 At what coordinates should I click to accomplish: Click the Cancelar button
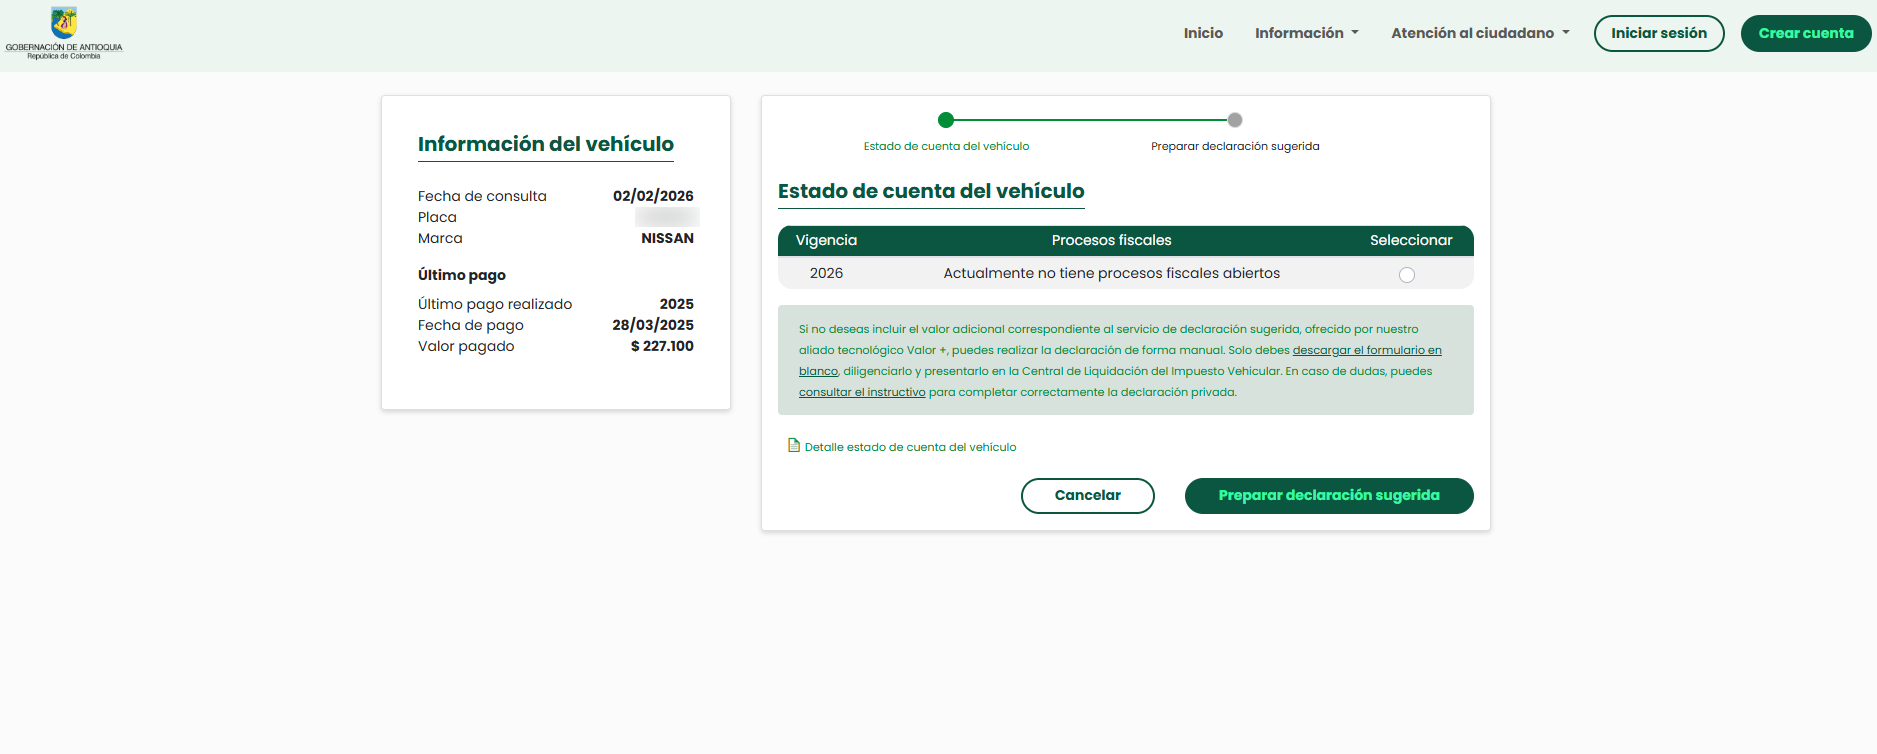1088,496
